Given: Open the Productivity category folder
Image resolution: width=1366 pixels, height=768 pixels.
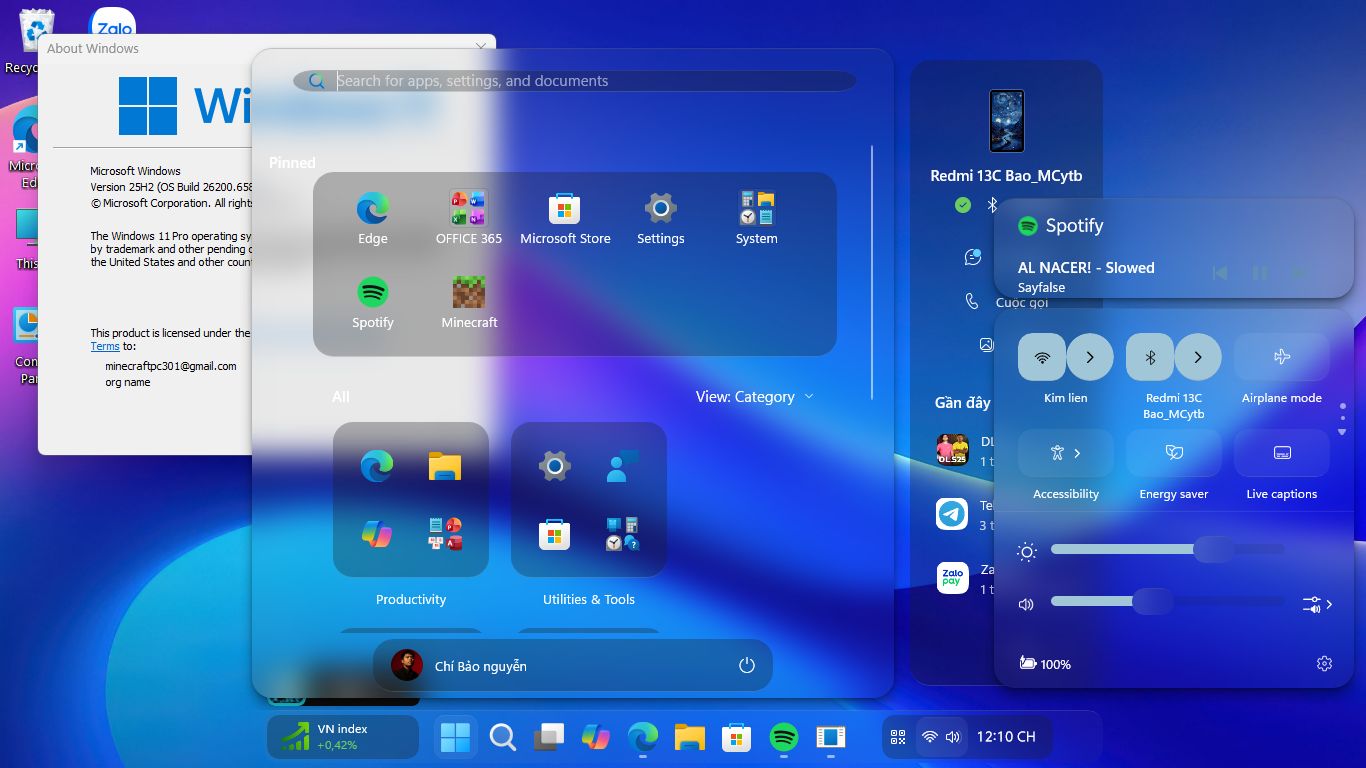Looking at the screenshot, I should [x=411, y=499].
